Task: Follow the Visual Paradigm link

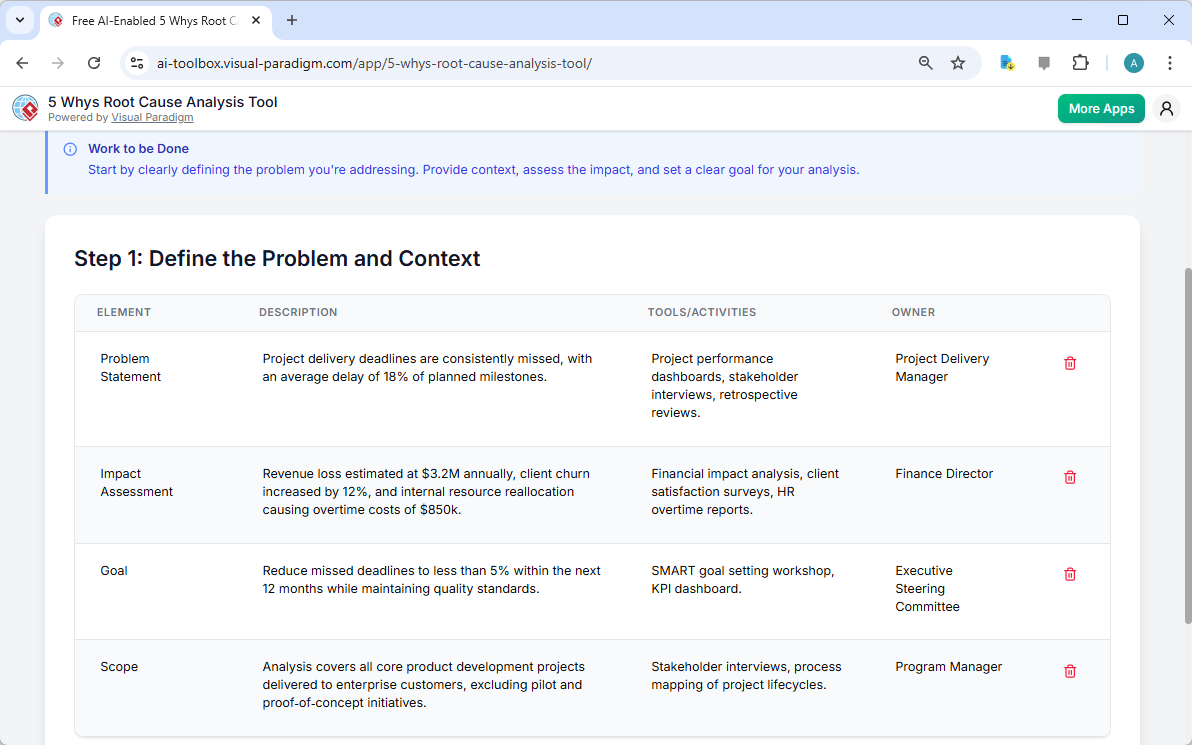Action: 152,117
